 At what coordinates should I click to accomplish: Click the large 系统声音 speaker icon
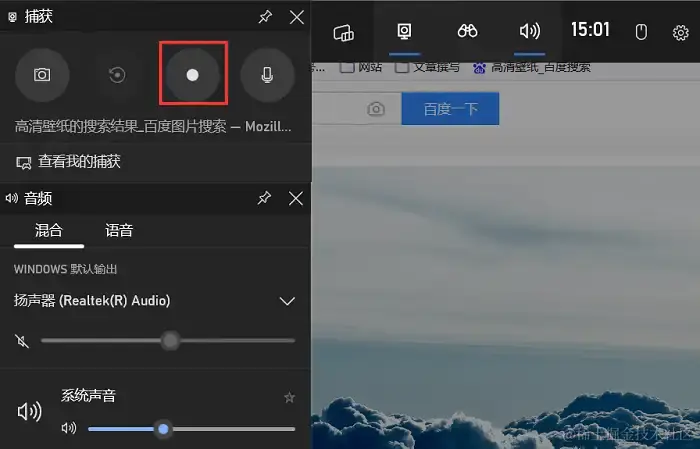pos(29,411)
